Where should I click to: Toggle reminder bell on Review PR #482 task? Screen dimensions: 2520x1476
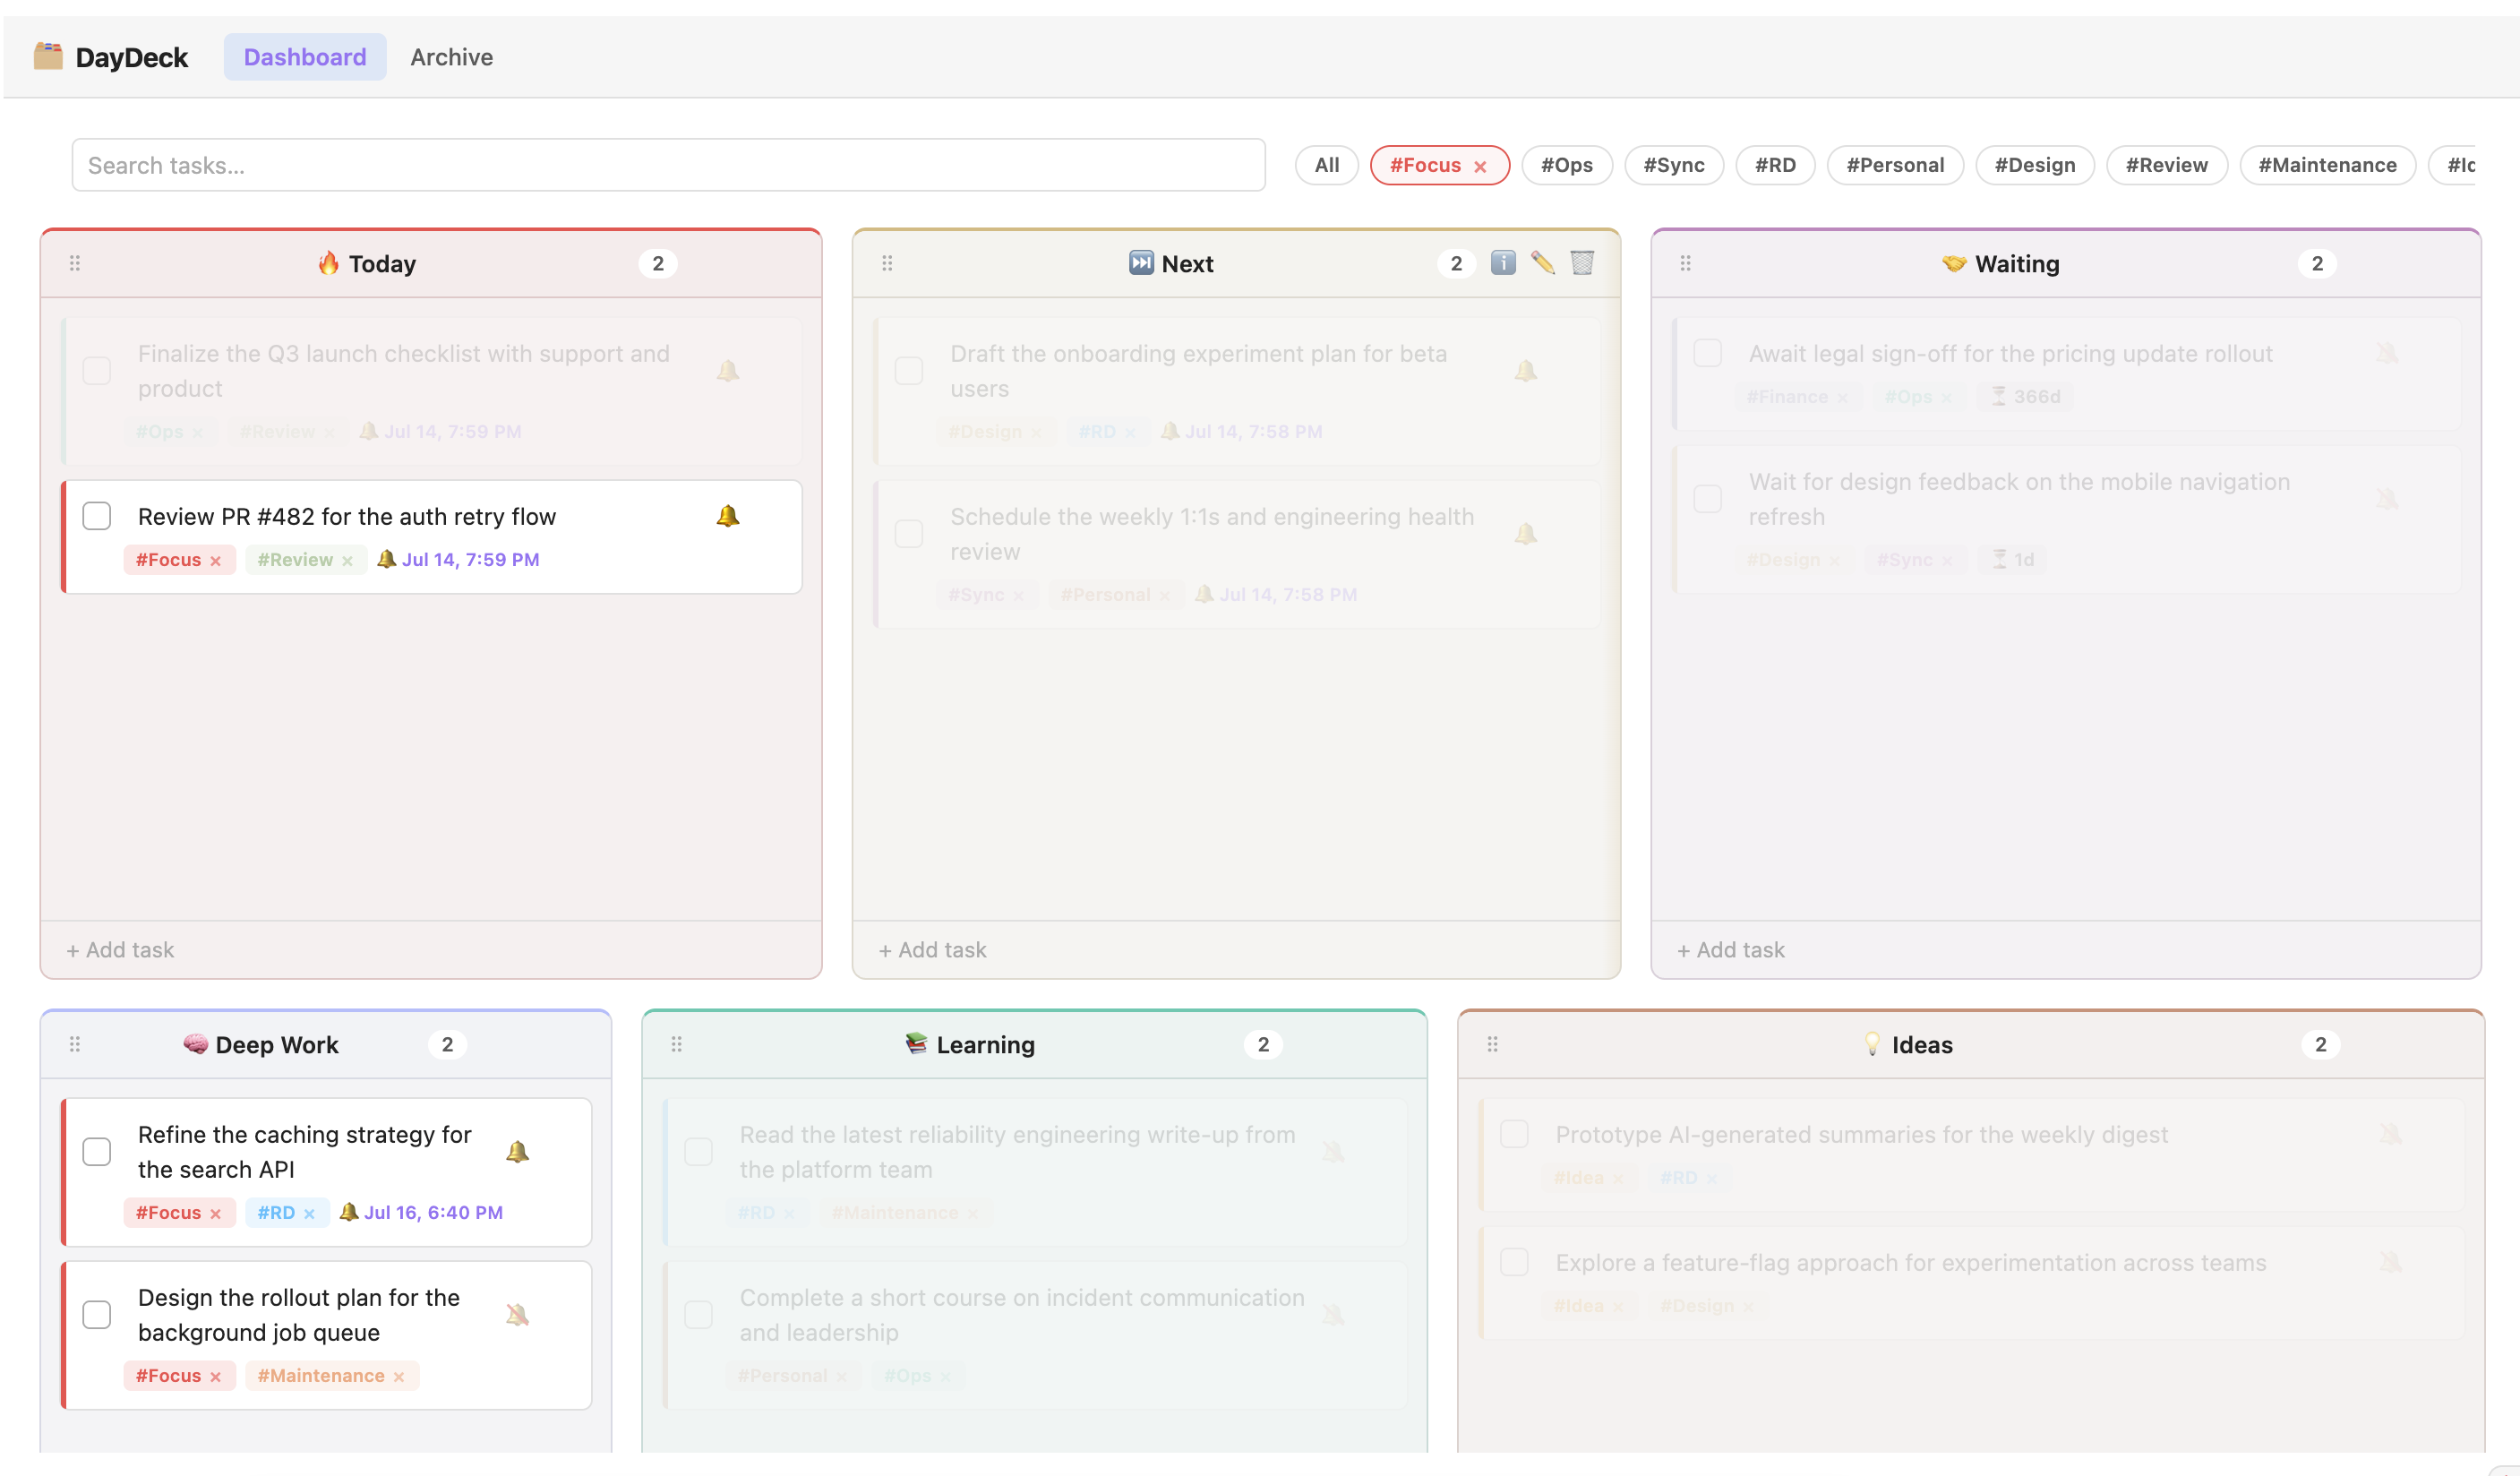tap(728, 516)
